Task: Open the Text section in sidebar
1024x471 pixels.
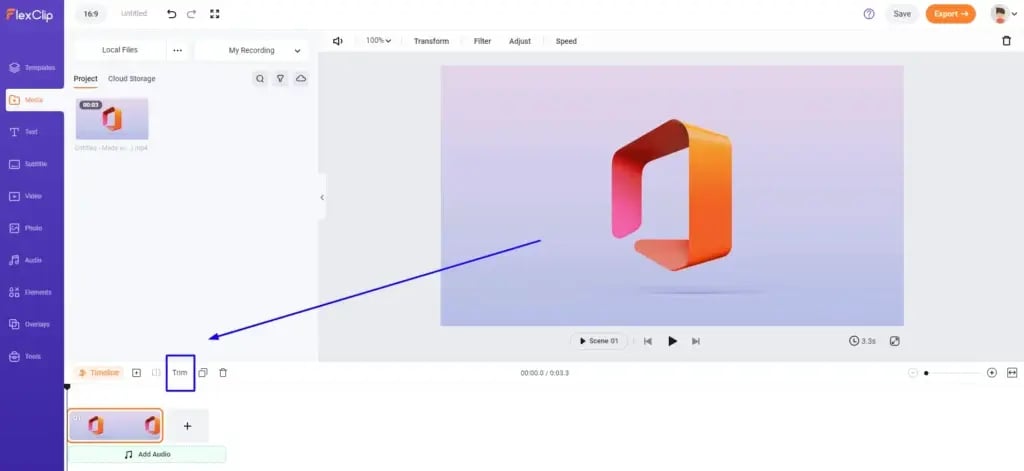Action: pos(32,132)
